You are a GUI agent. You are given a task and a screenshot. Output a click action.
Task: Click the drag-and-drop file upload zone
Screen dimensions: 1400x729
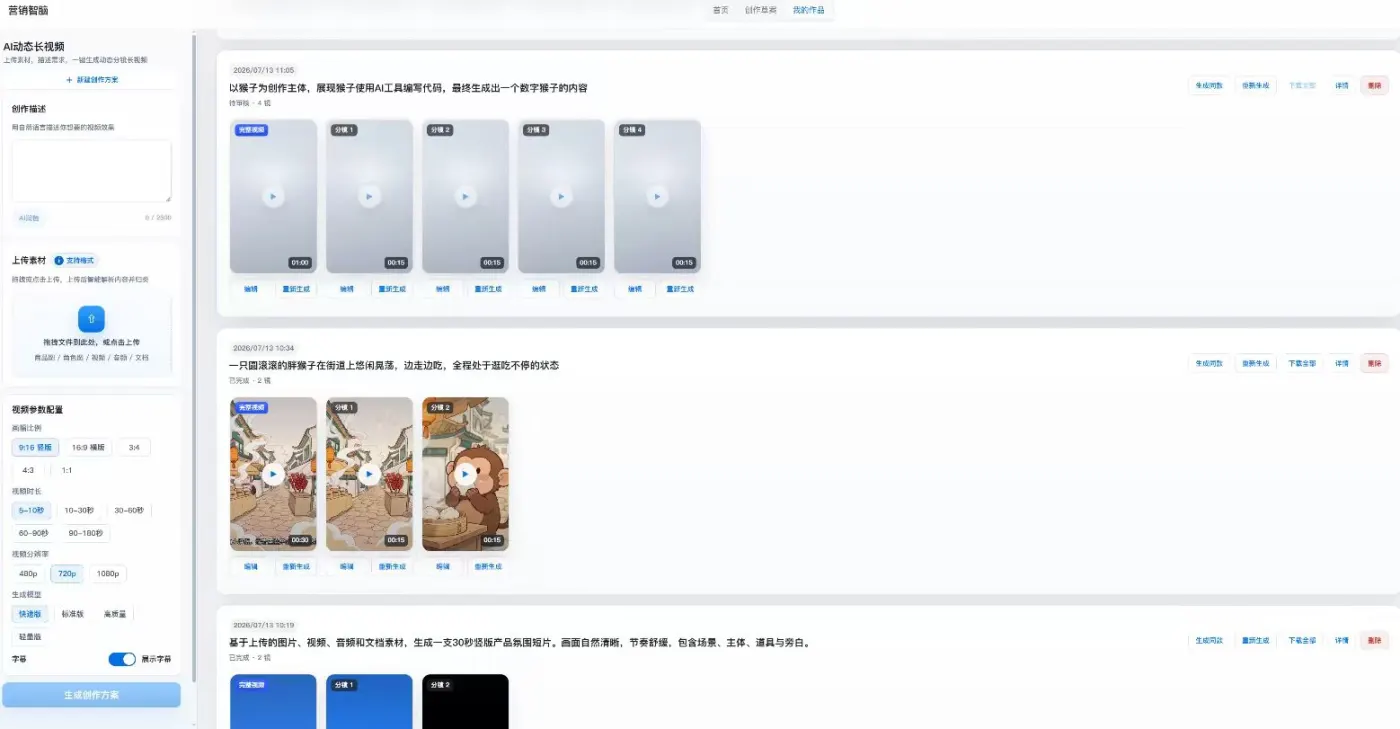click(x=91, y=333)
